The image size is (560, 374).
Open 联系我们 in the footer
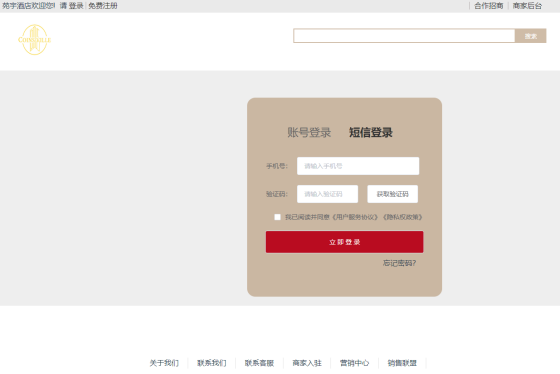[x=211, y=363]
